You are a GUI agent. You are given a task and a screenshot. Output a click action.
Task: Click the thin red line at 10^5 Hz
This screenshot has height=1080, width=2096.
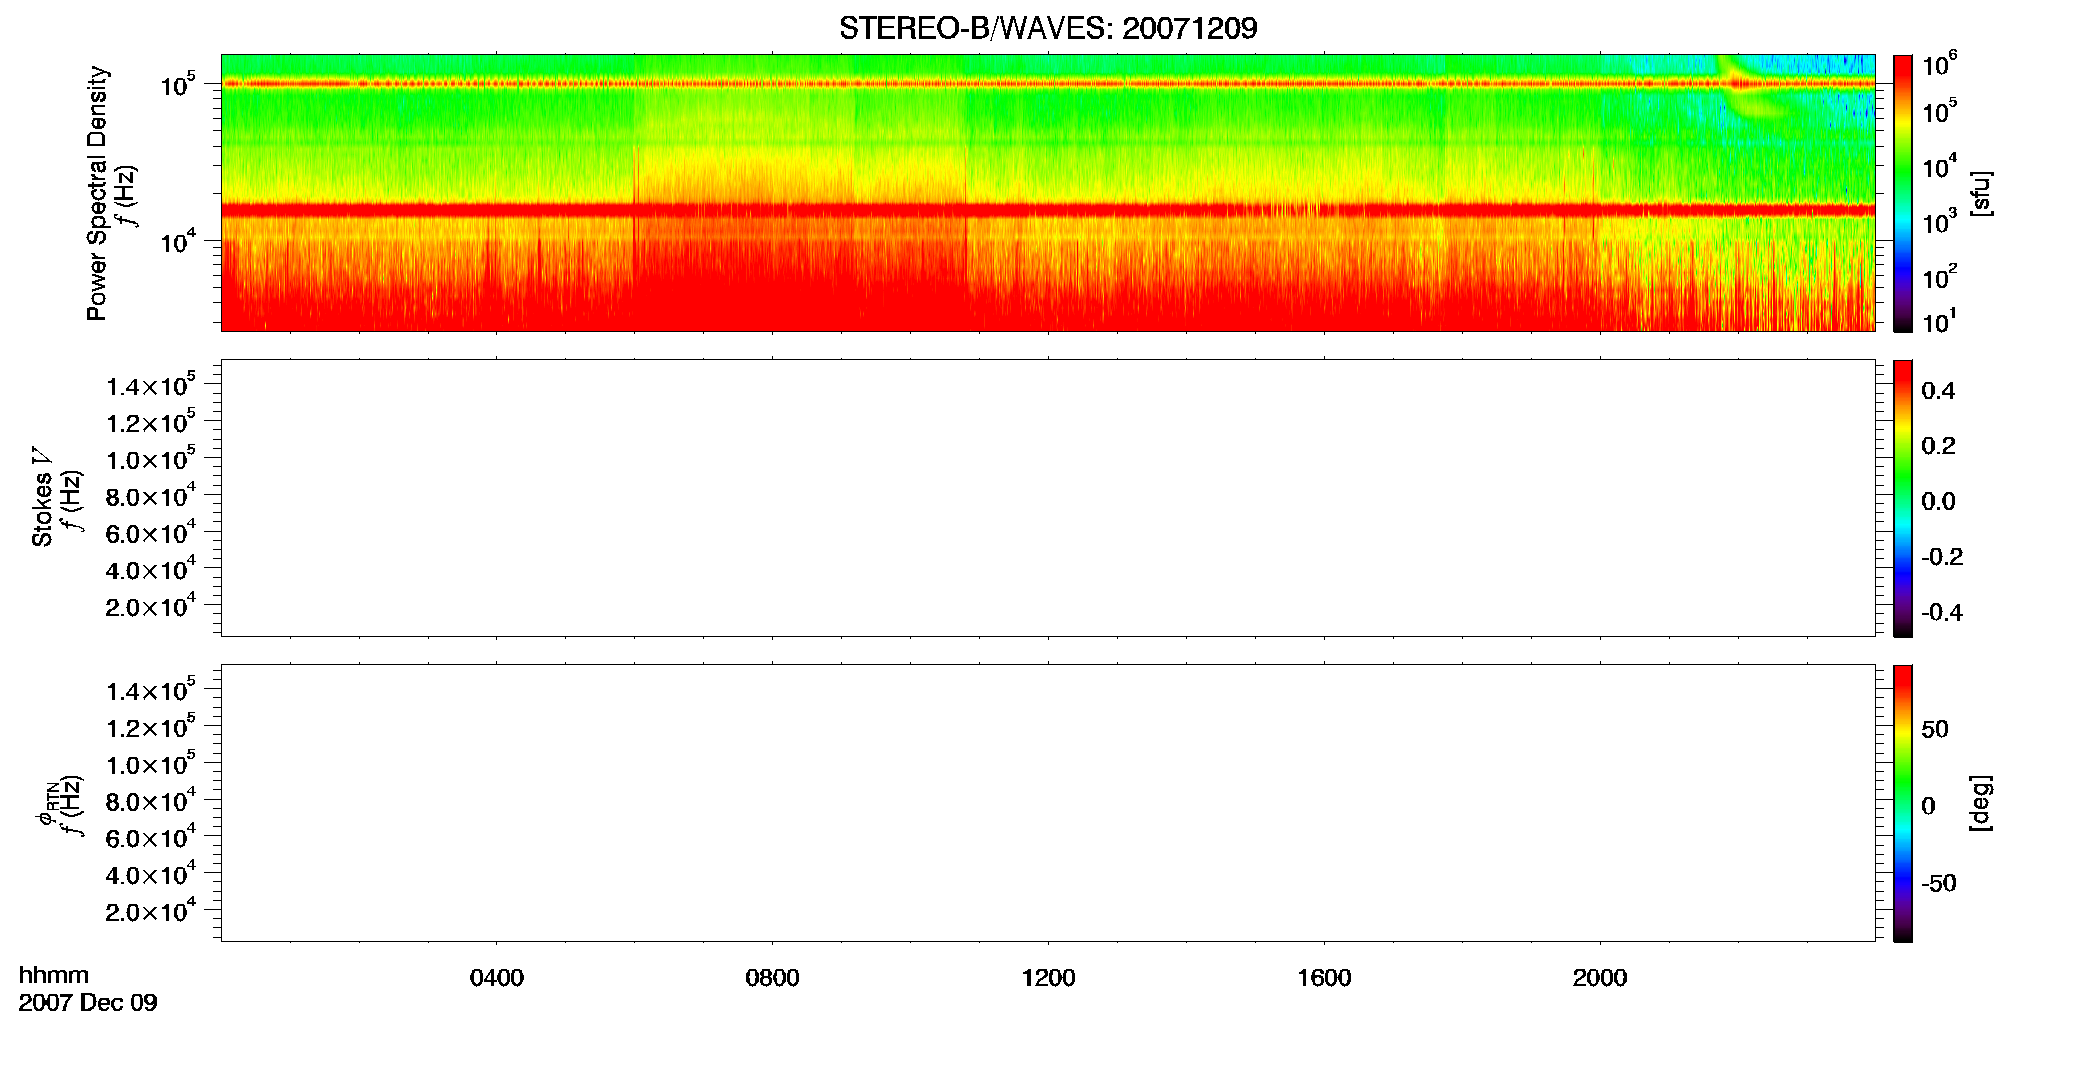1048,84
